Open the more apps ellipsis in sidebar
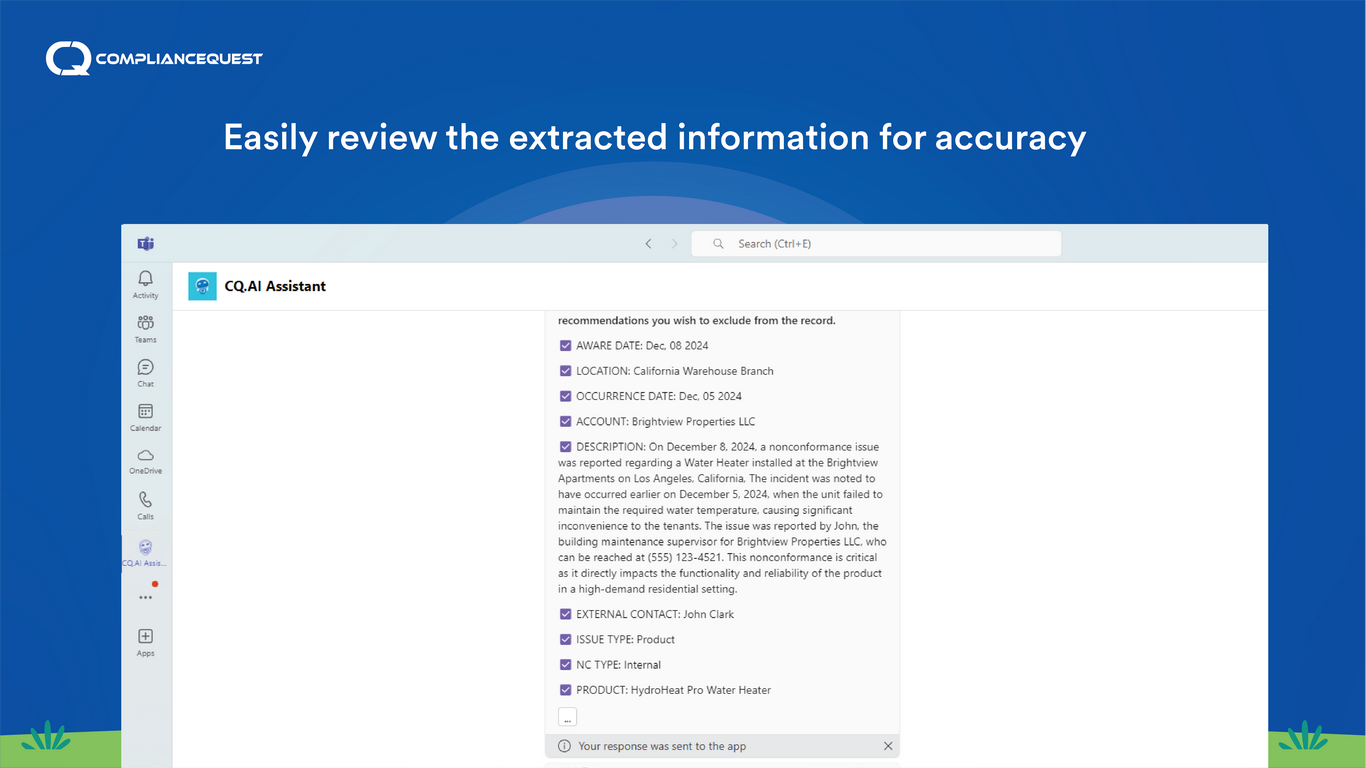The height and width of the screenshot is (768, 1366). pos(146,597)
